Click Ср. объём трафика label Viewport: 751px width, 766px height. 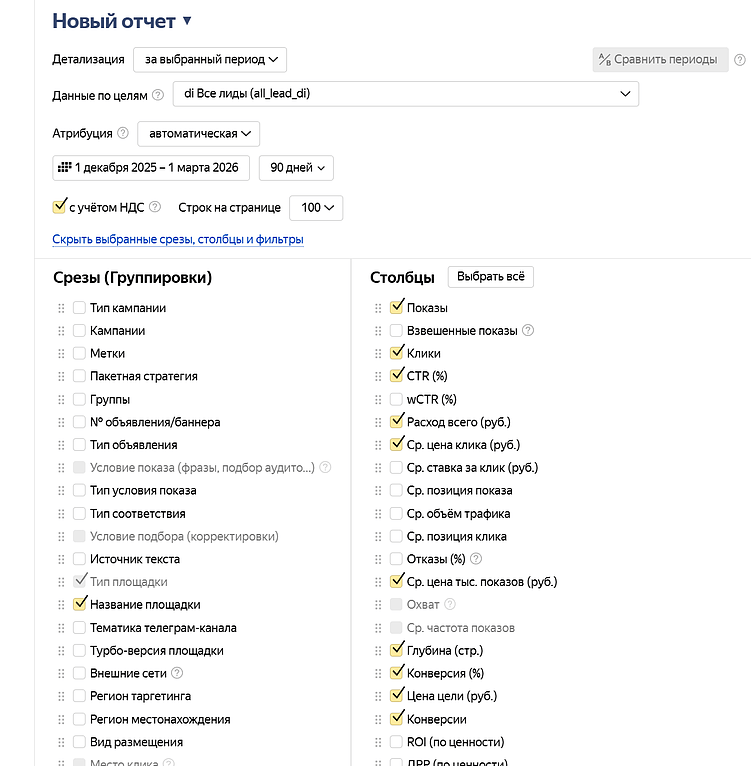(458, 513)
